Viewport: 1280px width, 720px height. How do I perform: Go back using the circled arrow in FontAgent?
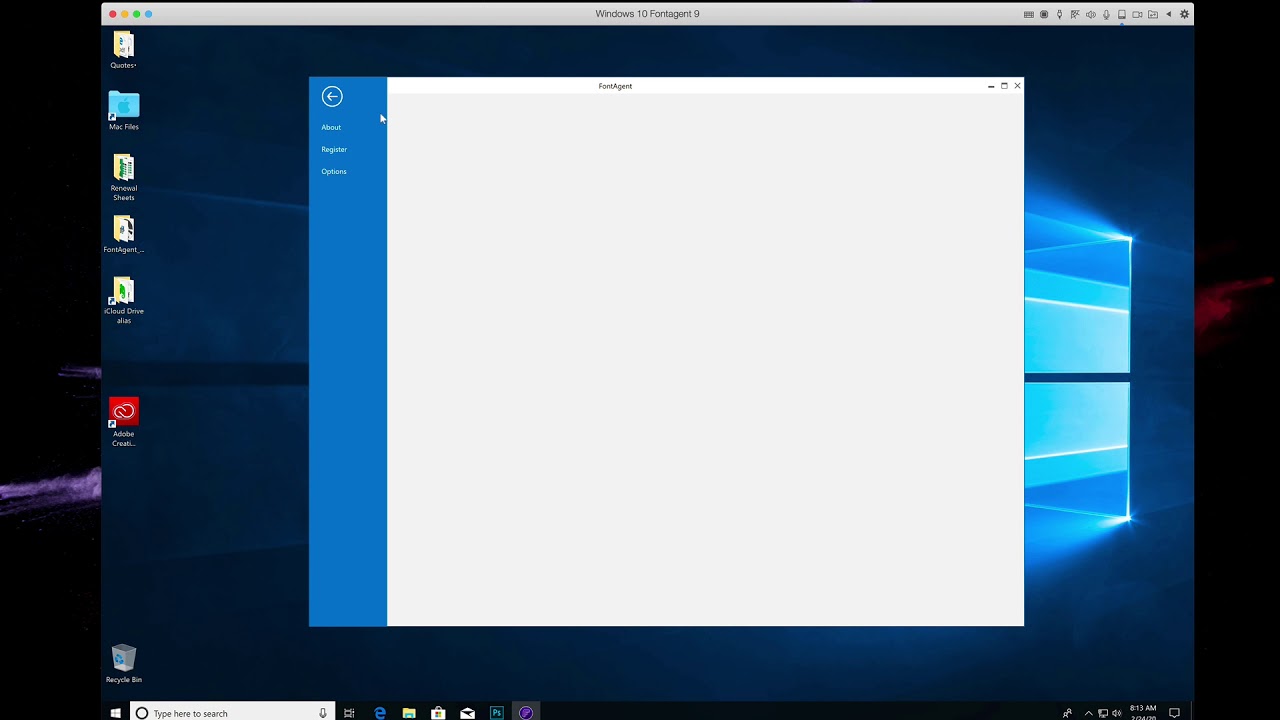[332, 96]
